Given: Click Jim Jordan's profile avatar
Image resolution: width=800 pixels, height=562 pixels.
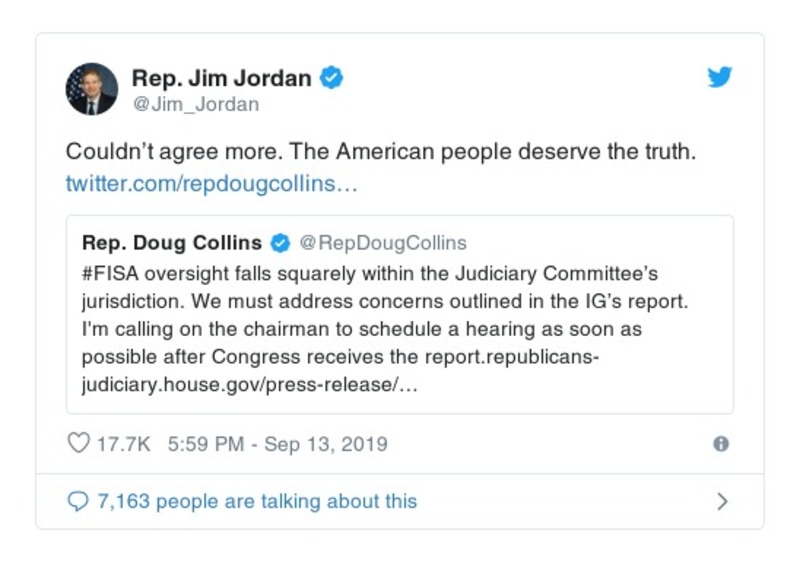Looking at the screenshot, I should pyautogui.click(x=92, y=89).
